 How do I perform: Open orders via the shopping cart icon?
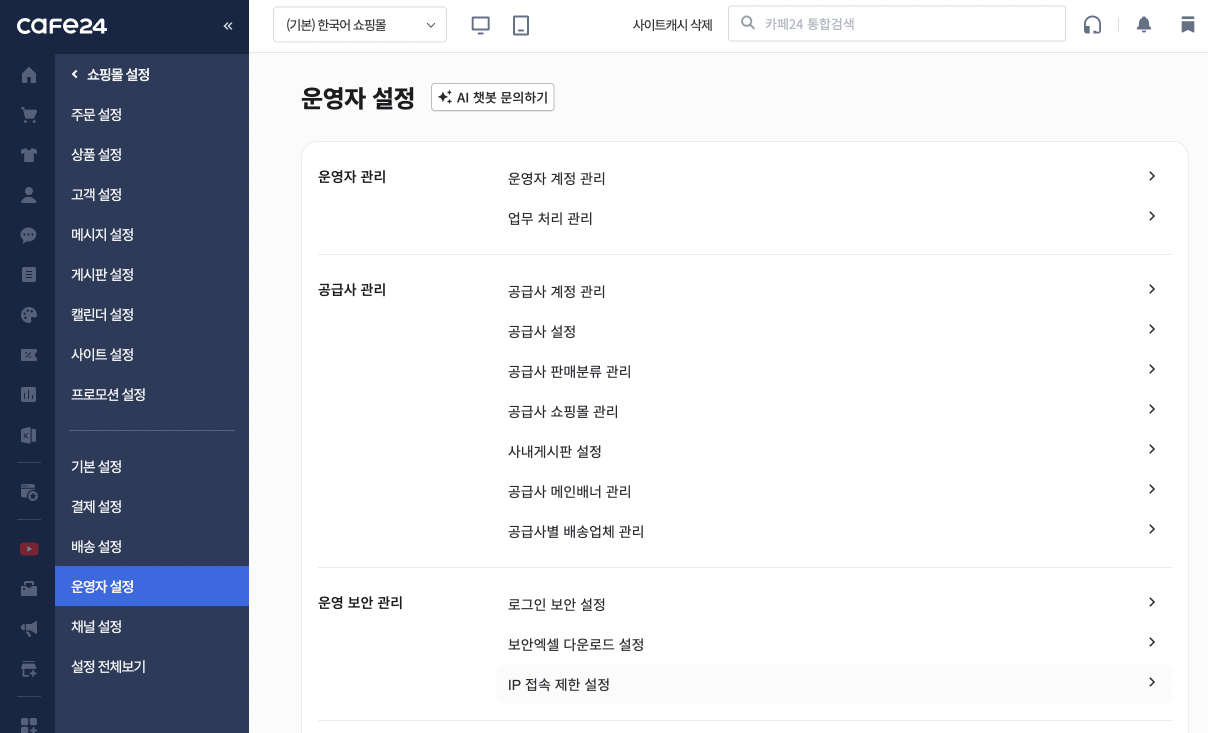click(x=28, y=115)
